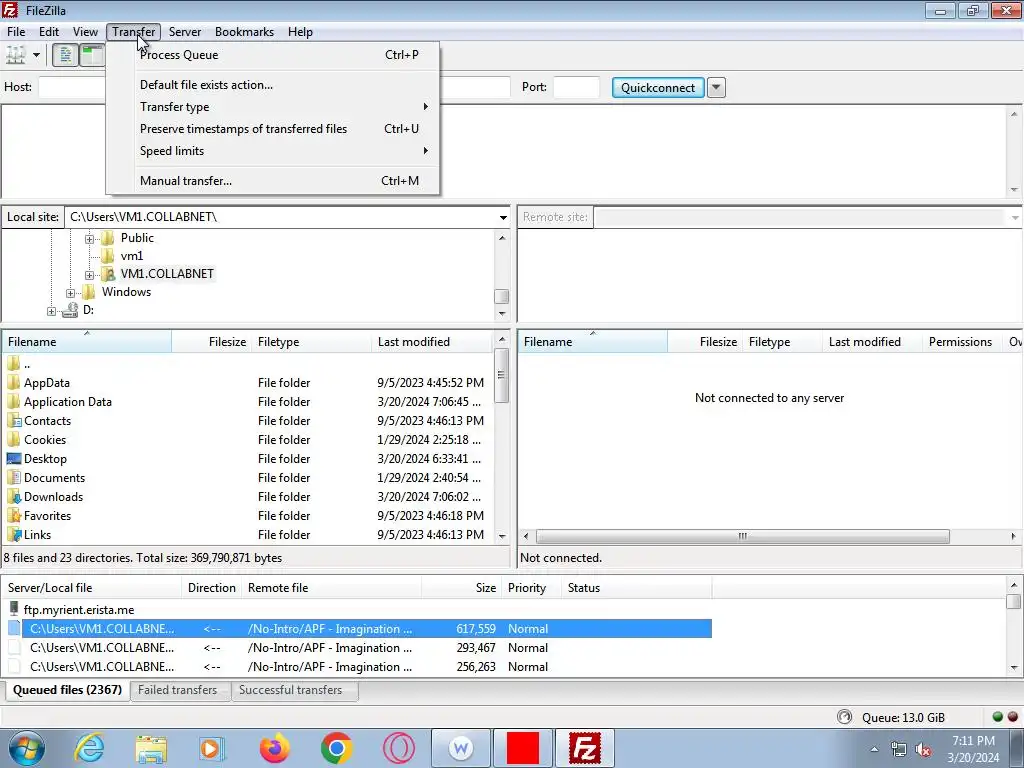The width and height of the screenshot is (1024, 768).
Task: Click local file list scrollbar thumb
Action: [x=501, y=376]
